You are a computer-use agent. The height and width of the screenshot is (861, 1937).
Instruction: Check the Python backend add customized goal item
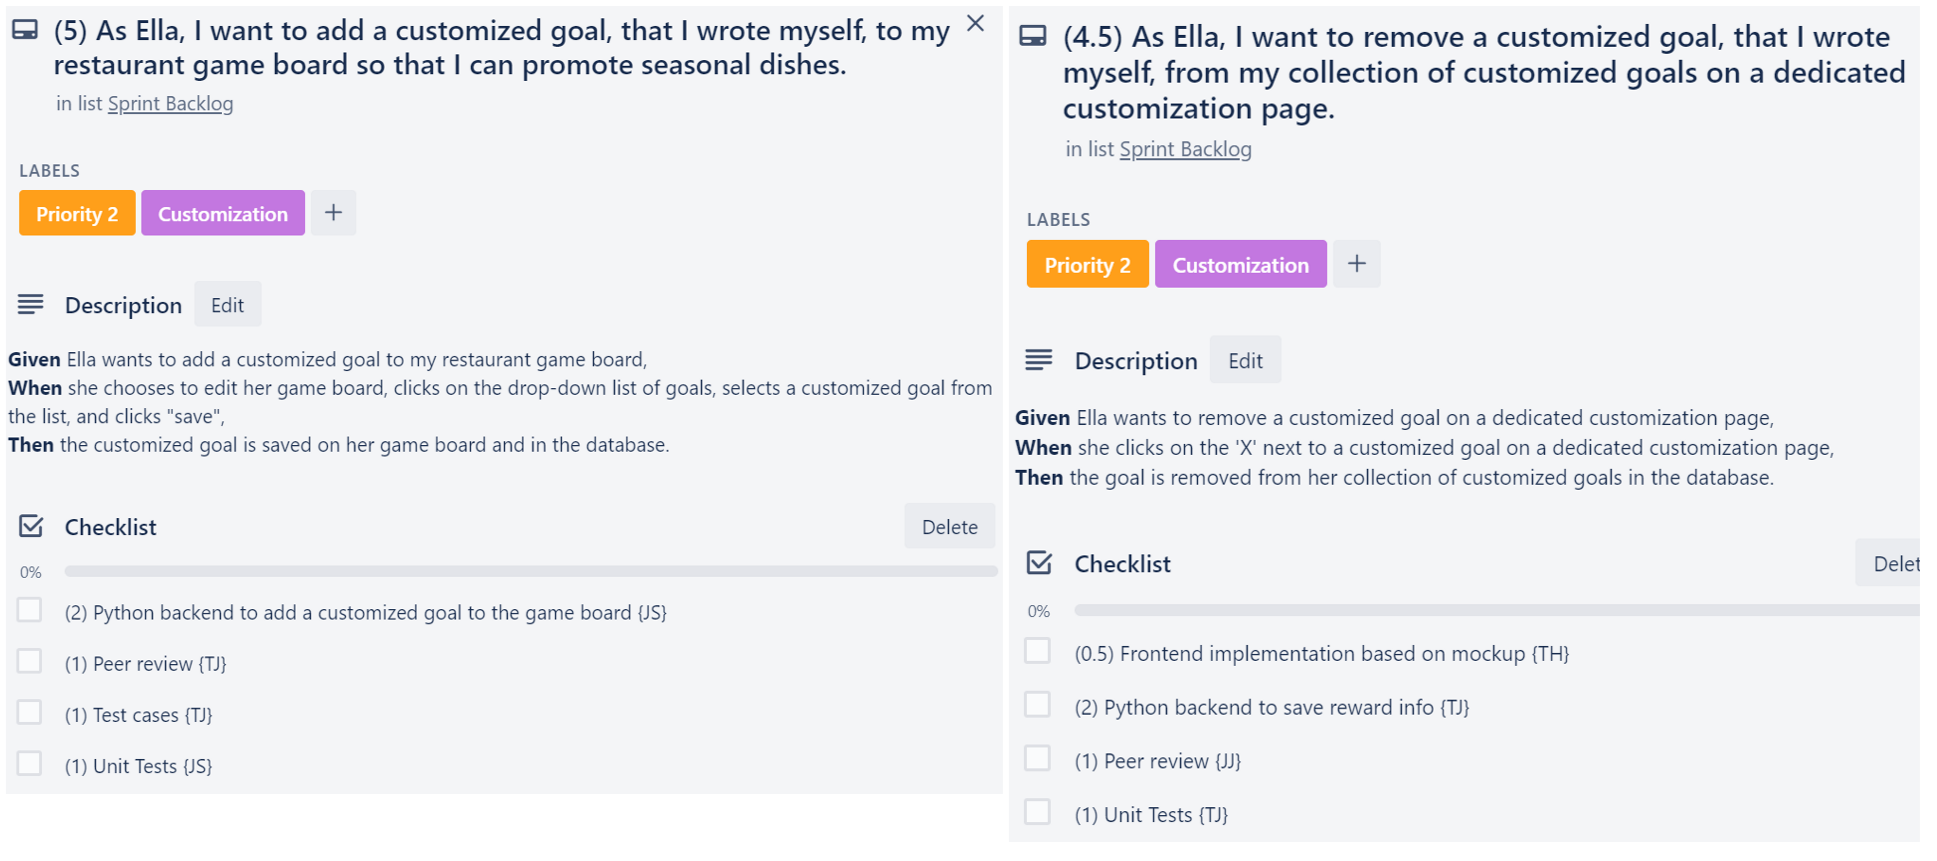[x=30, y=611]
